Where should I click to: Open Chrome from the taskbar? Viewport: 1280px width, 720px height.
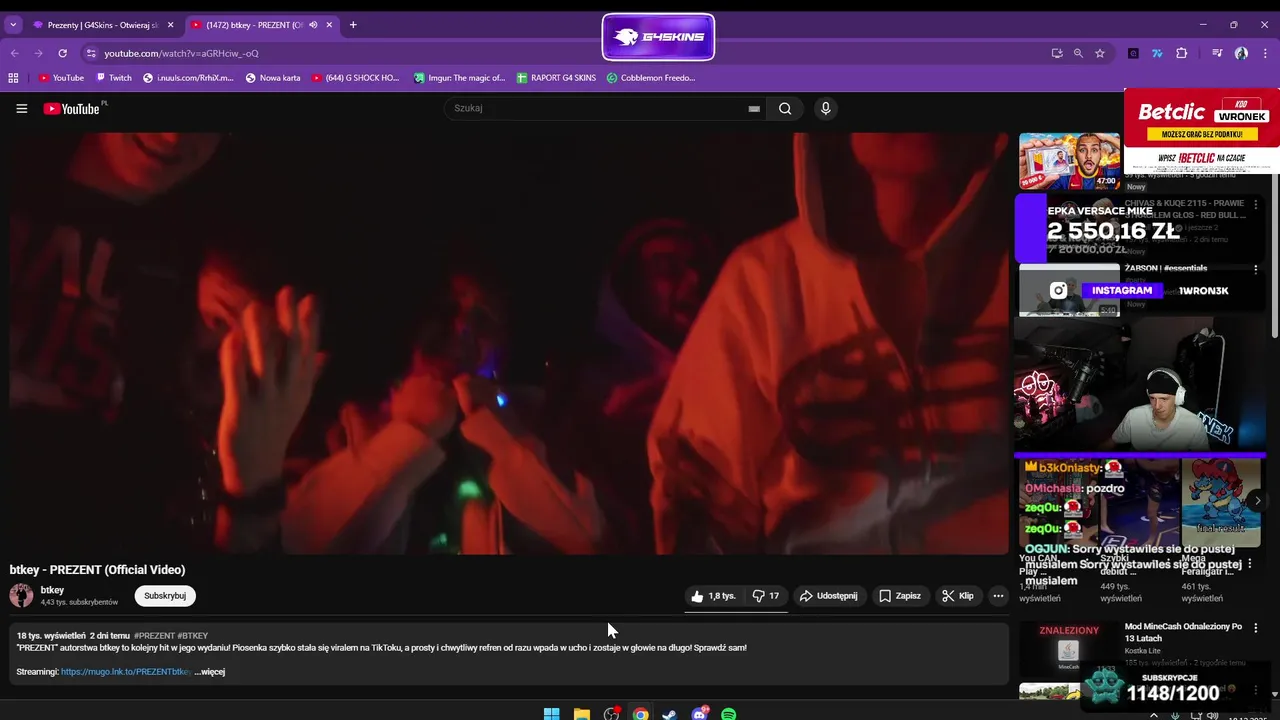click(x=640, y=714)
